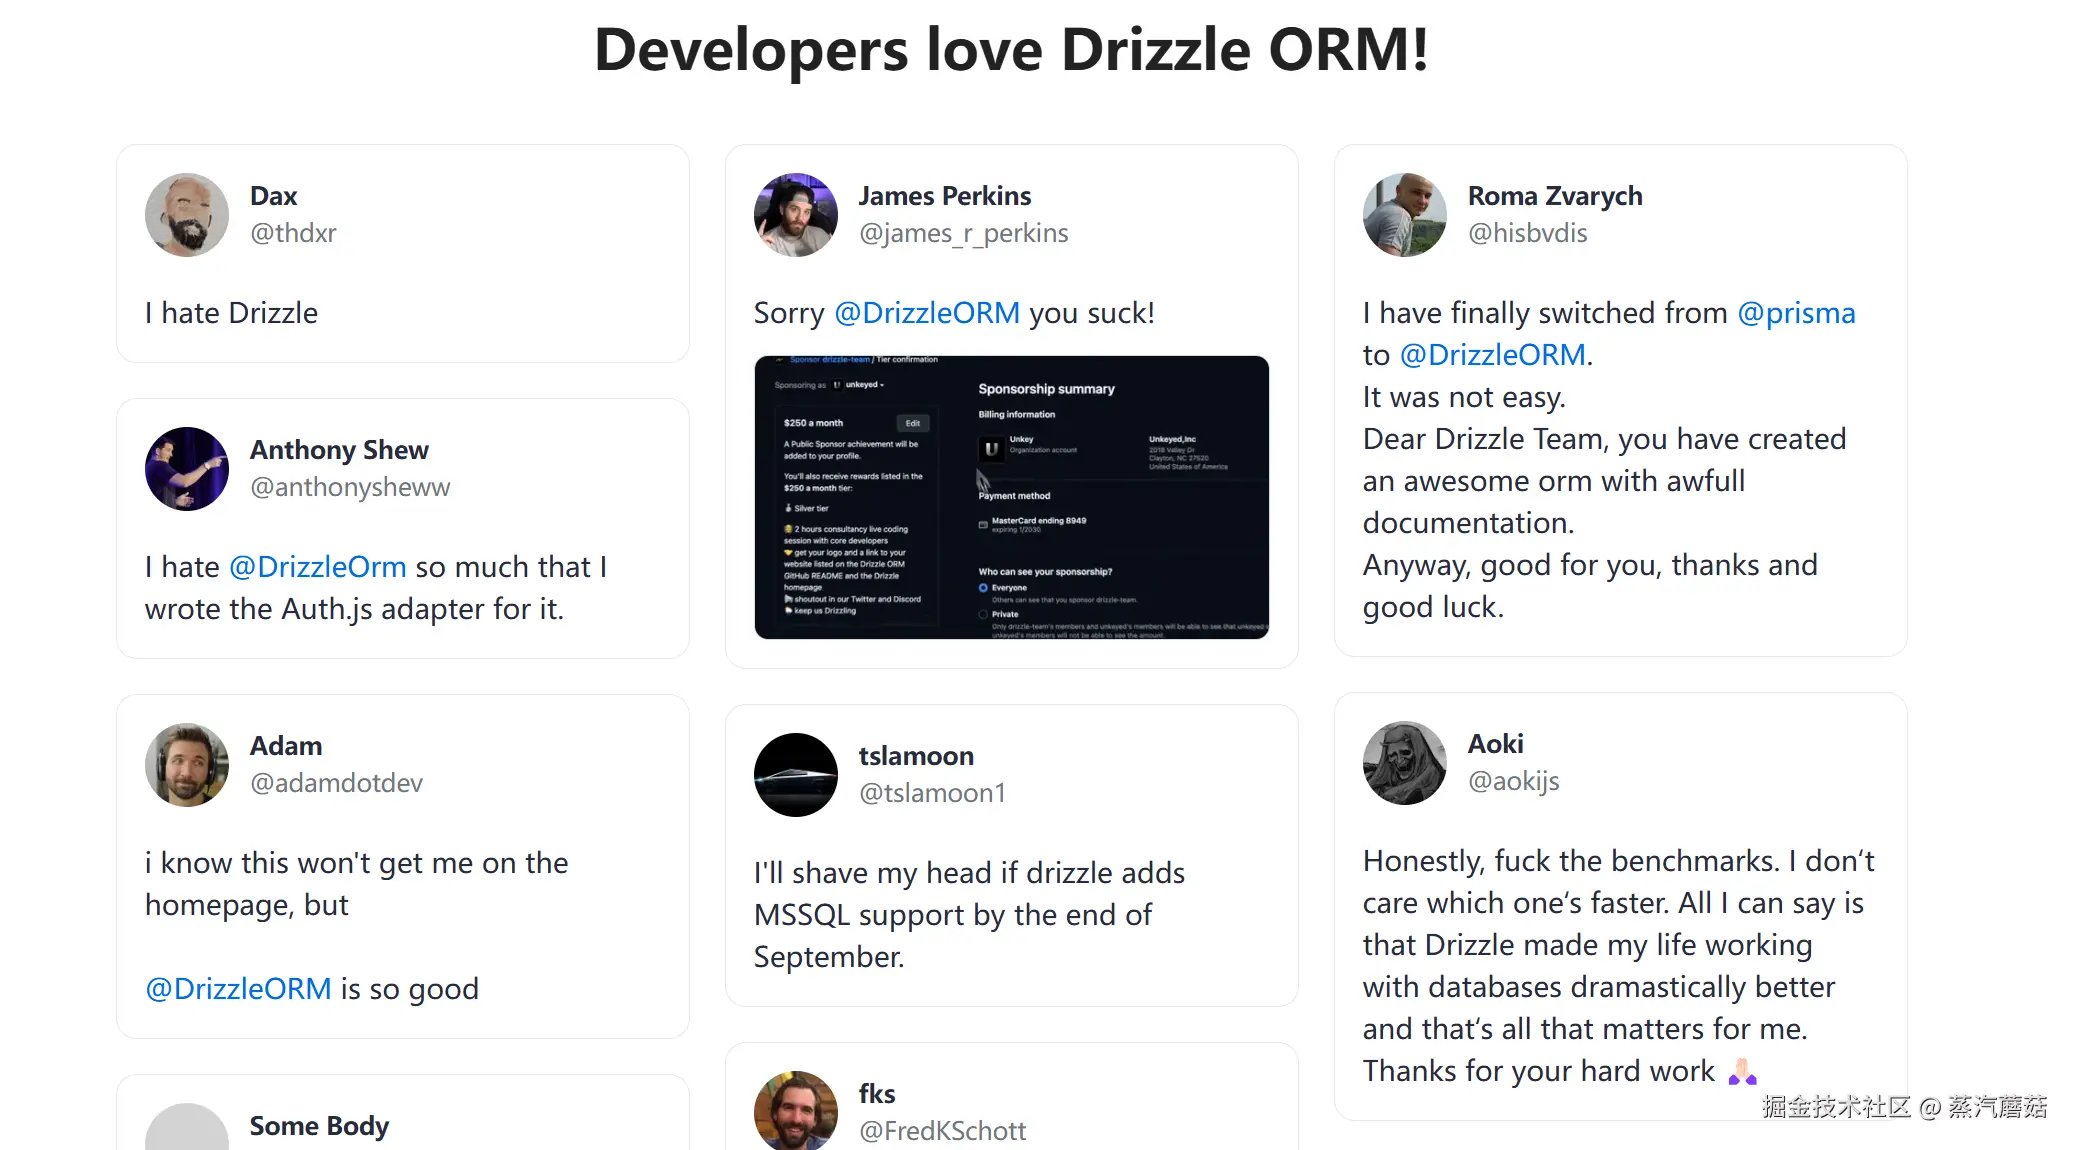Click Roma Zvarych's profile picture
Image resolution: width=2077 pixels, height=1150 pixels.
[1405, 215]
